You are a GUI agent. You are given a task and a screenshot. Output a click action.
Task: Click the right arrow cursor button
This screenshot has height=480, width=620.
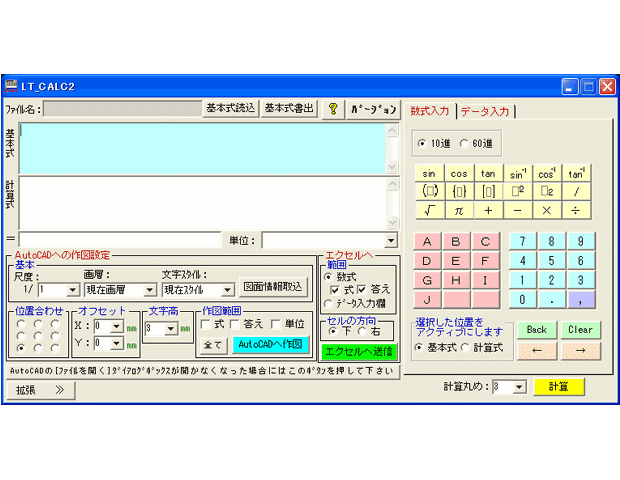pos(580,351)
